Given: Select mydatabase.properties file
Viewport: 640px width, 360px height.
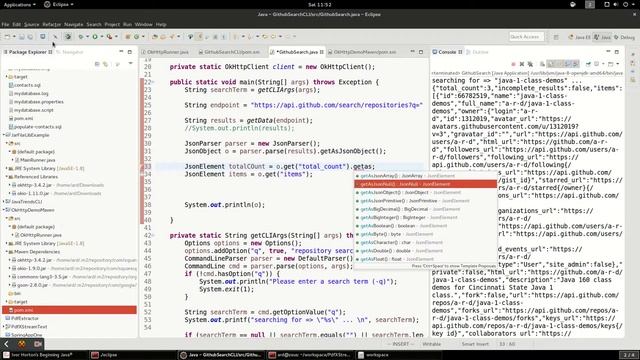Looking at the screenshot, I should point(36,102).
